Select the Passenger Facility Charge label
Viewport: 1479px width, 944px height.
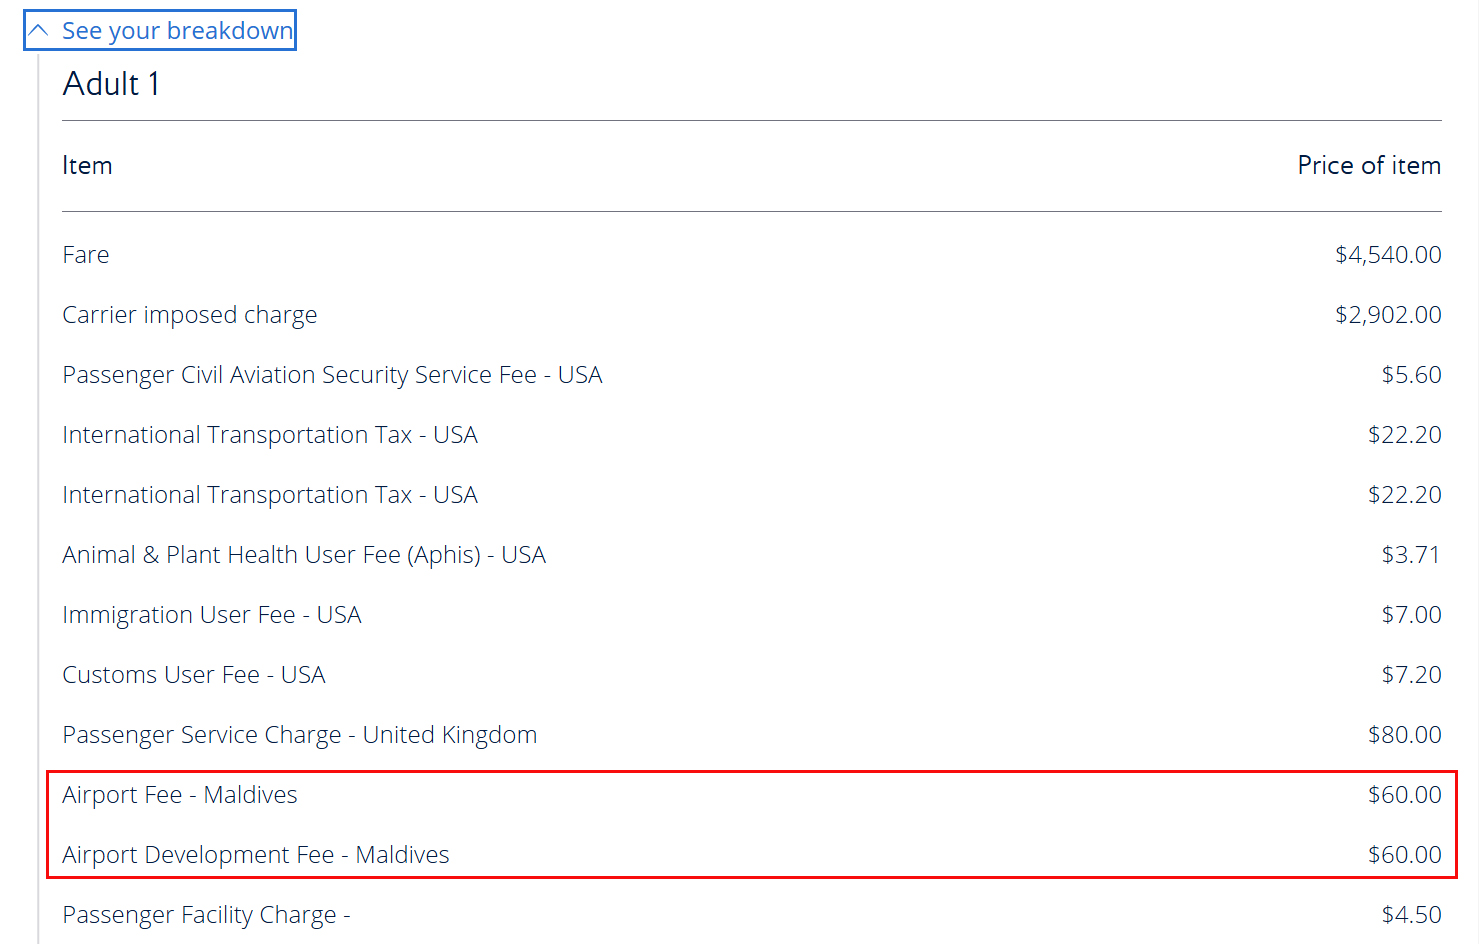[206, 915]
